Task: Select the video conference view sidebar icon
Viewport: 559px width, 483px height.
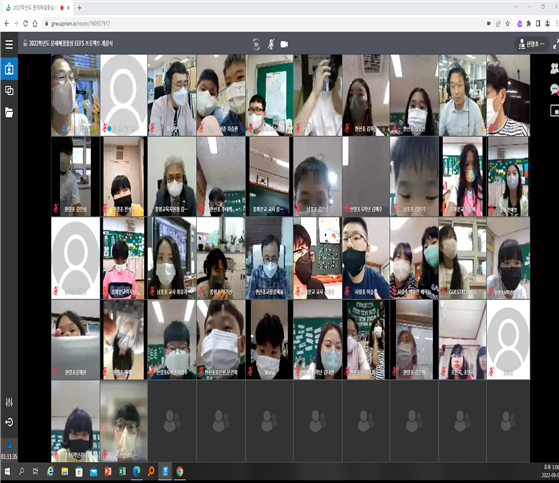Action: point(9,69)
